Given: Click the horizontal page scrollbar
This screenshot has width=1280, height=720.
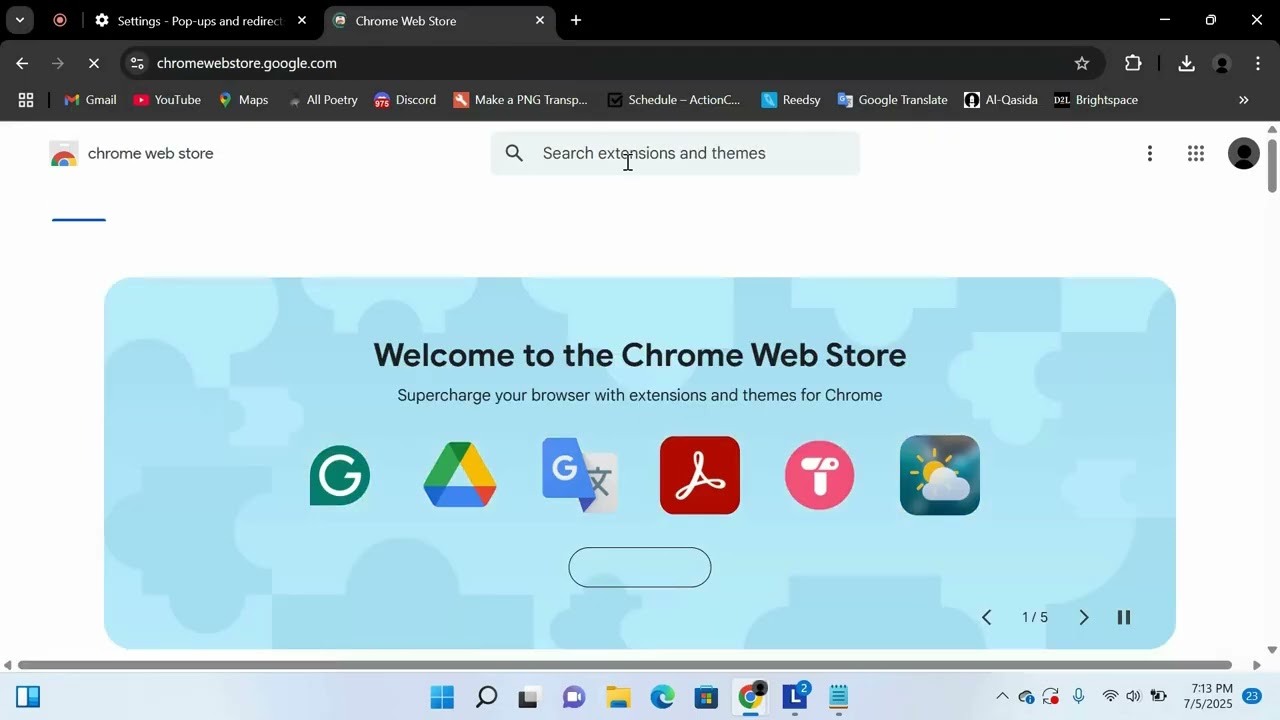Looking at the screenshot, I should click(625, 665).
